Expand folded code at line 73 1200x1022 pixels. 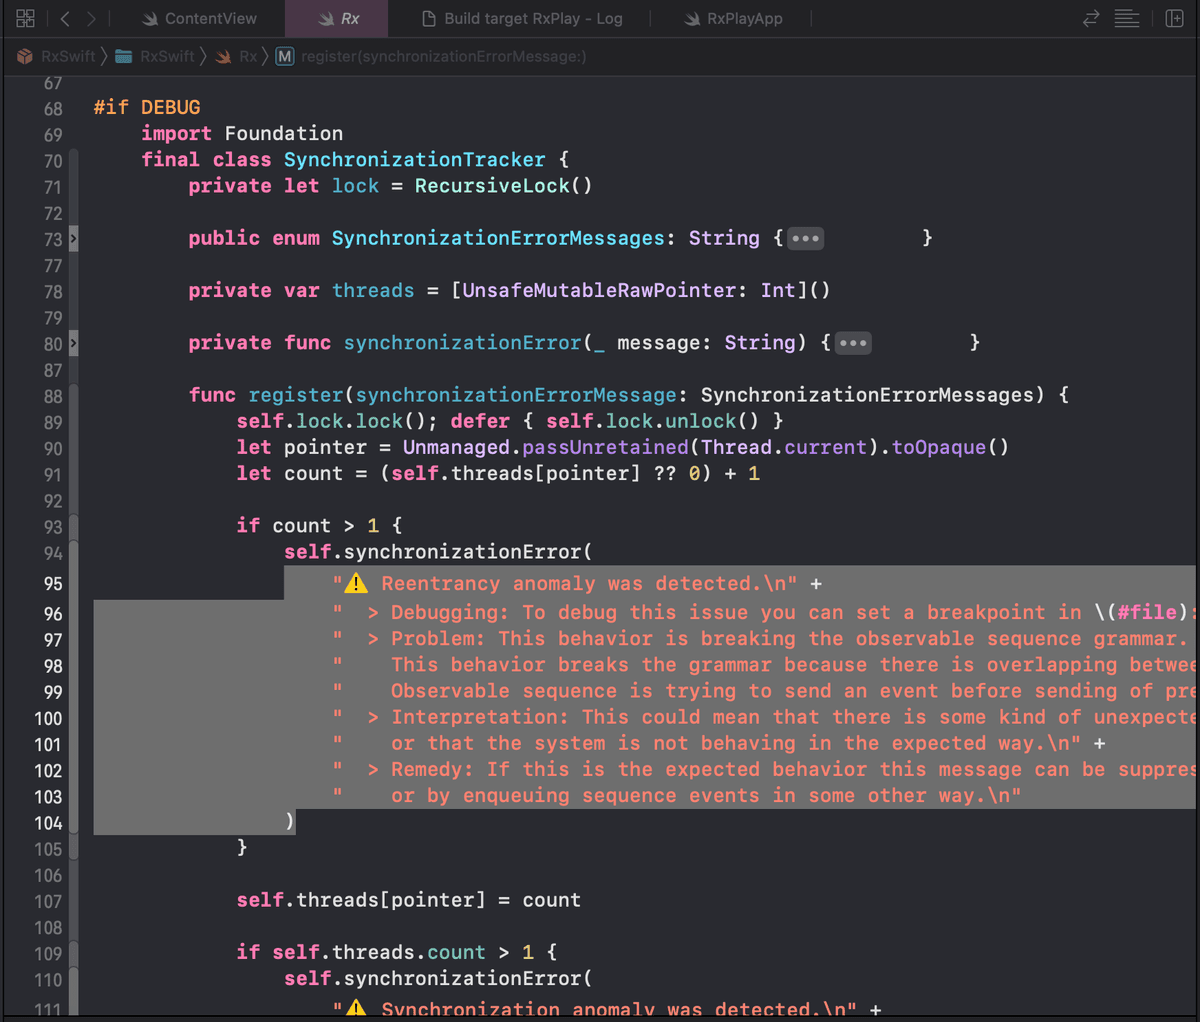73,239
